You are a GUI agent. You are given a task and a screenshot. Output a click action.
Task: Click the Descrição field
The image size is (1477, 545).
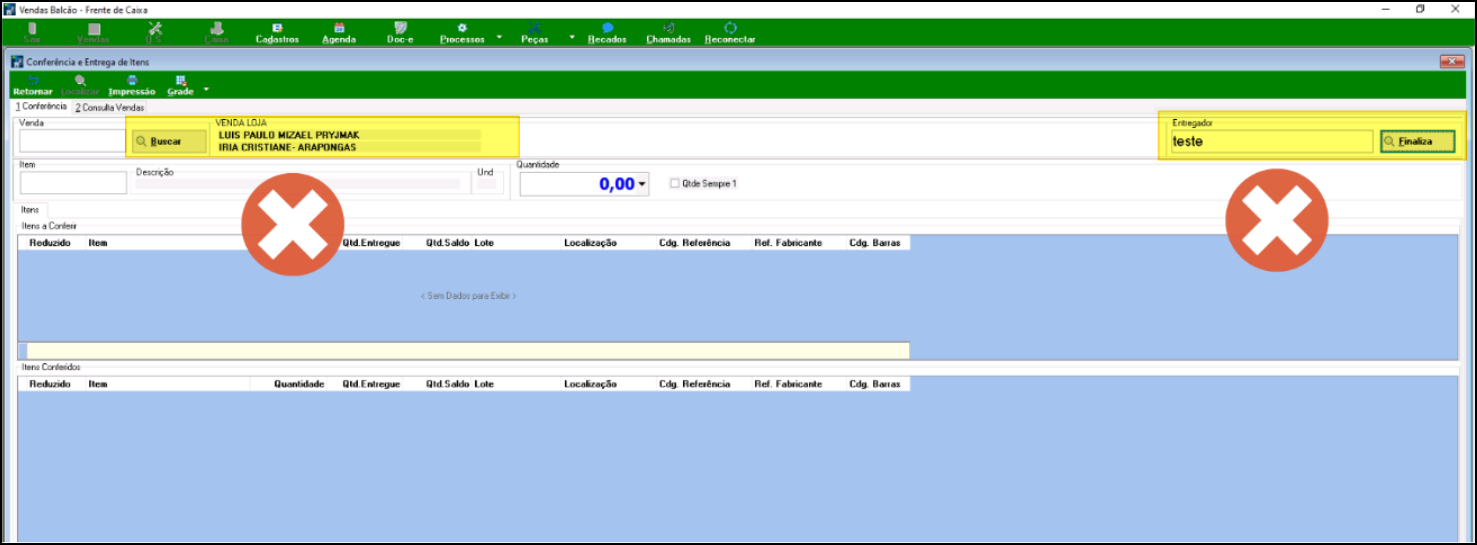click(x=298, y=184)
